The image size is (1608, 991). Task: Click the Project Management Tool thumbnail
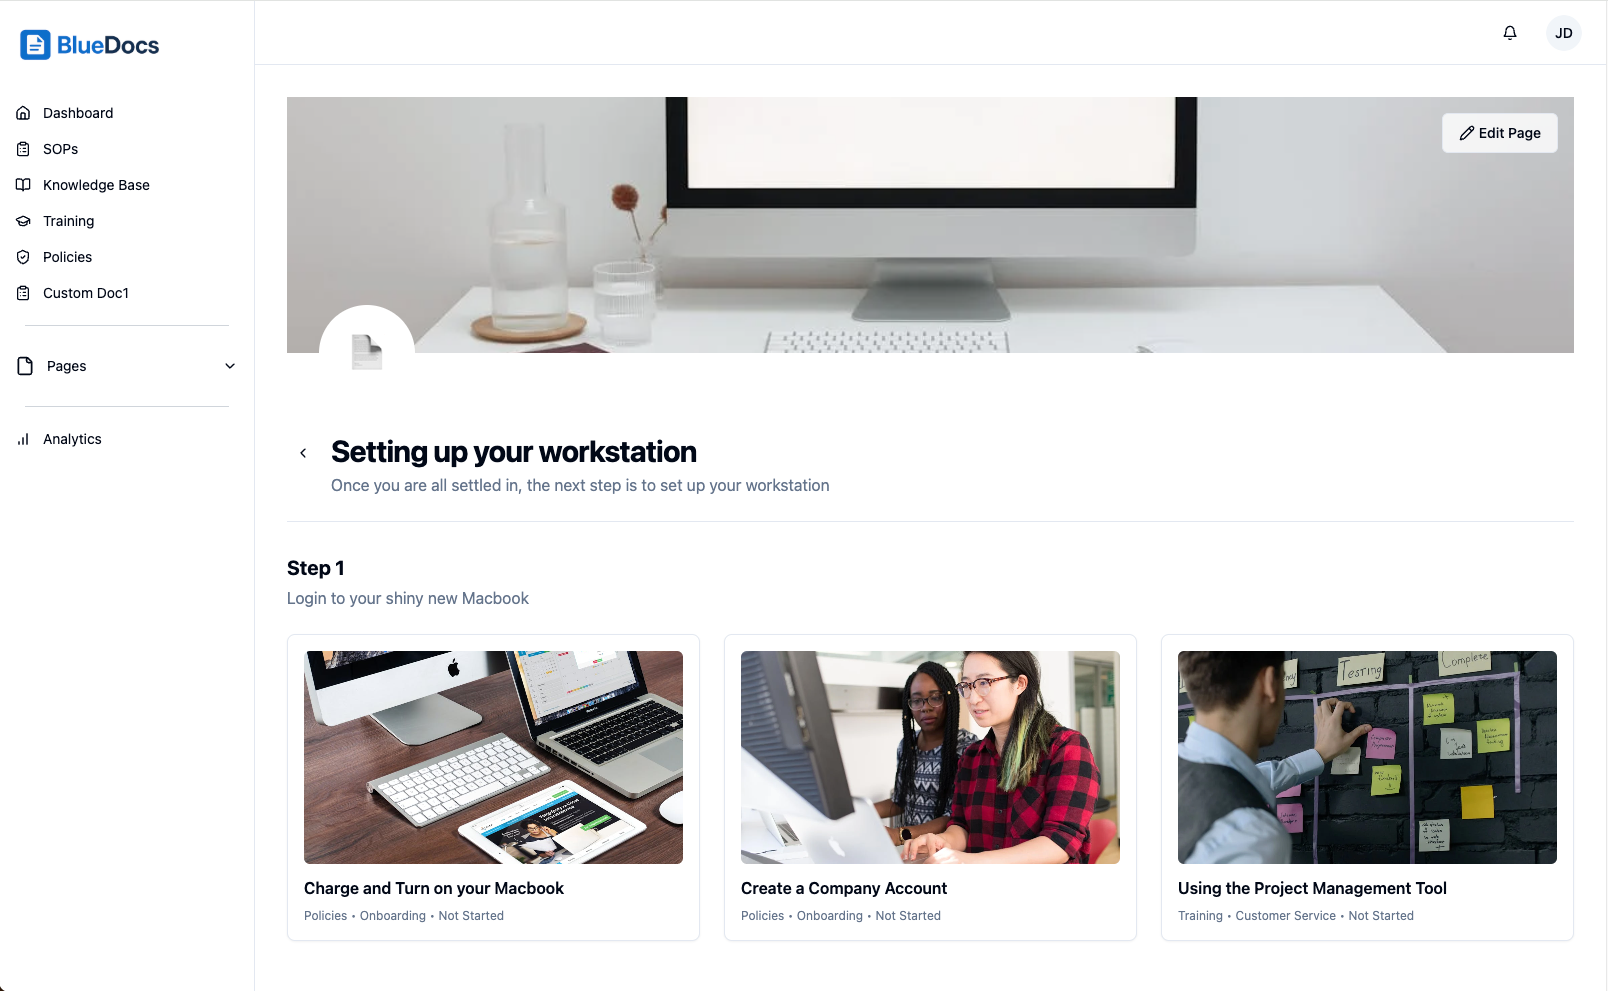click(x=1367, y=757)
